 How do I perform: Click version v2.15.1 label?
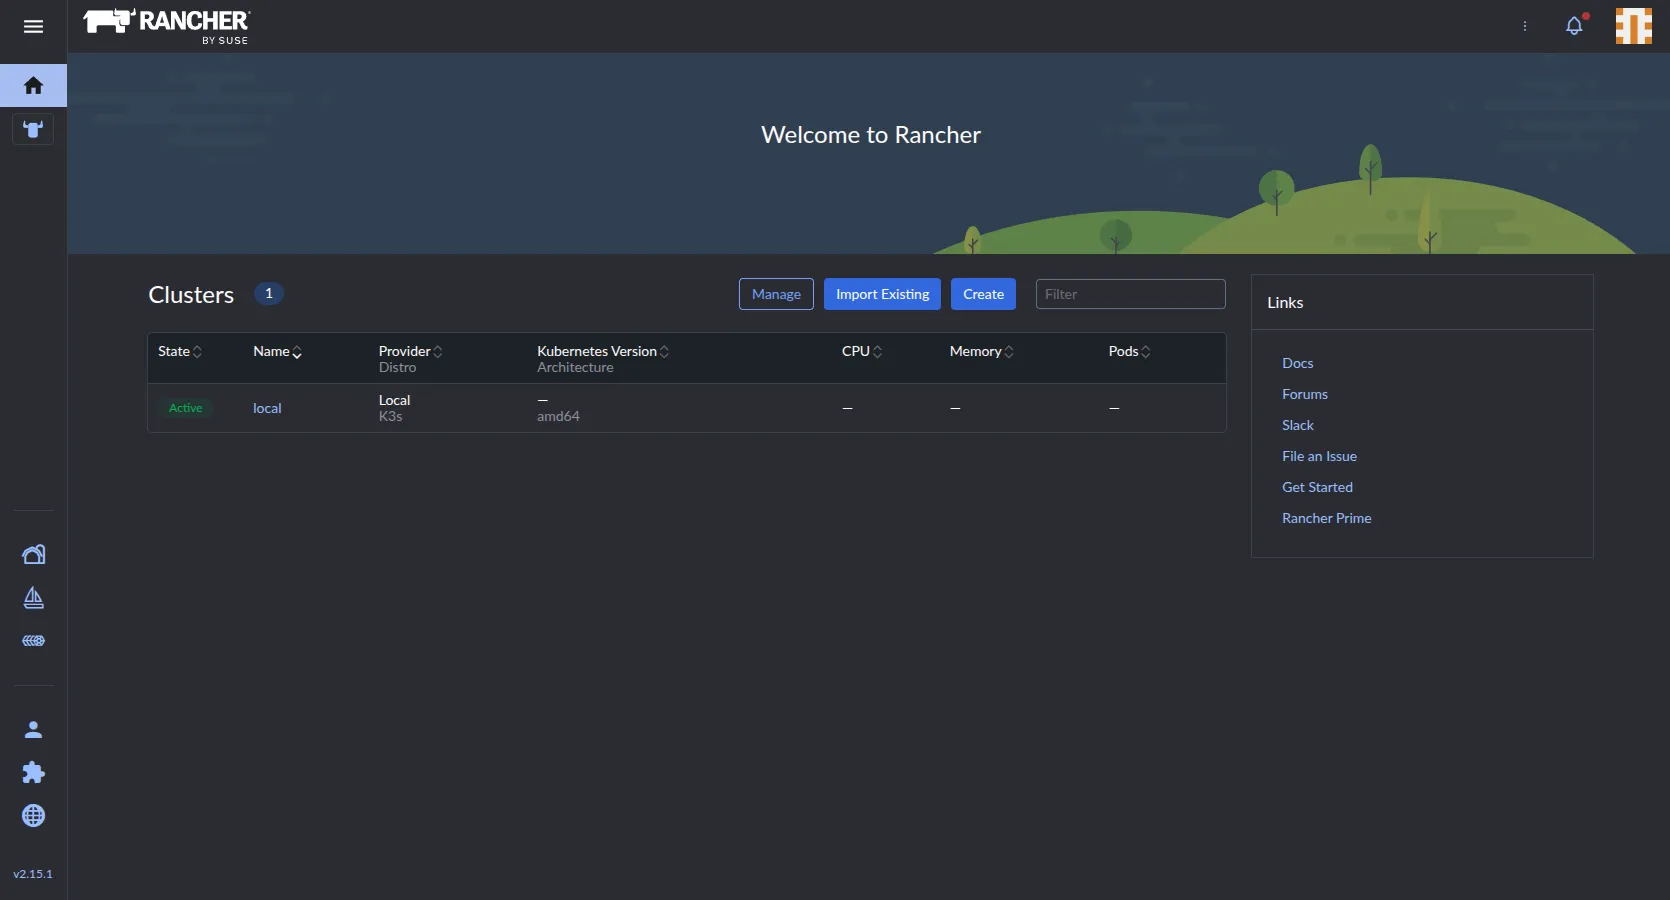(x=33, y=874)
